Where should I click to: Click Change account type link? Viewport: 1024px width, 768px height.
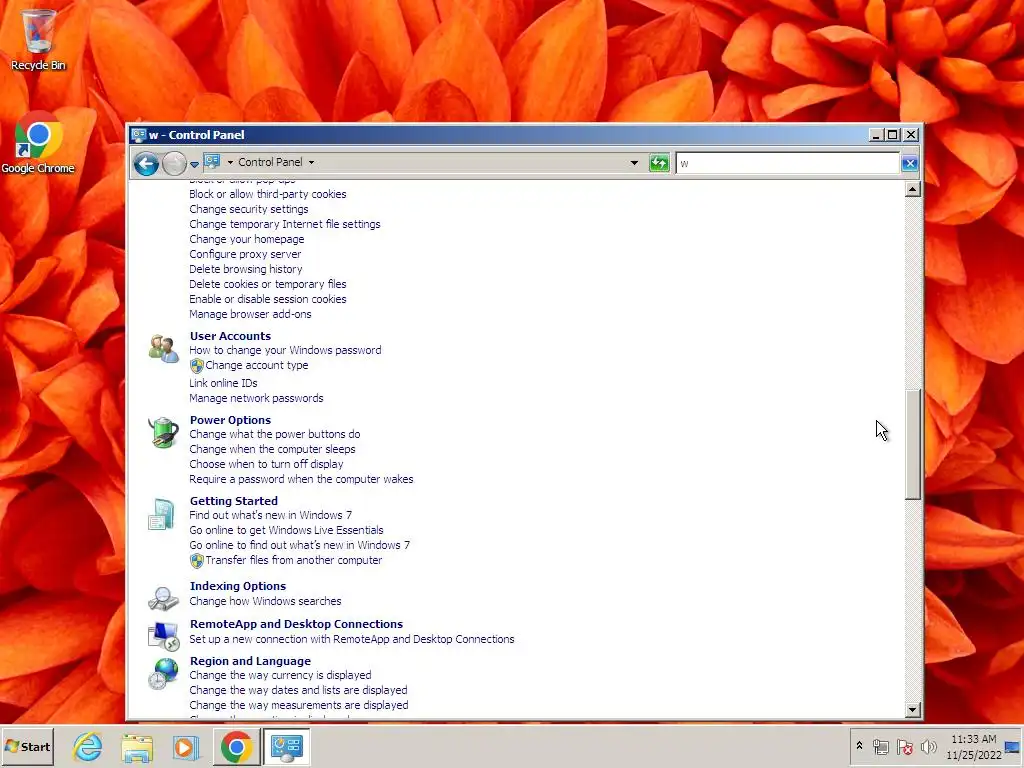pos(257,365)
